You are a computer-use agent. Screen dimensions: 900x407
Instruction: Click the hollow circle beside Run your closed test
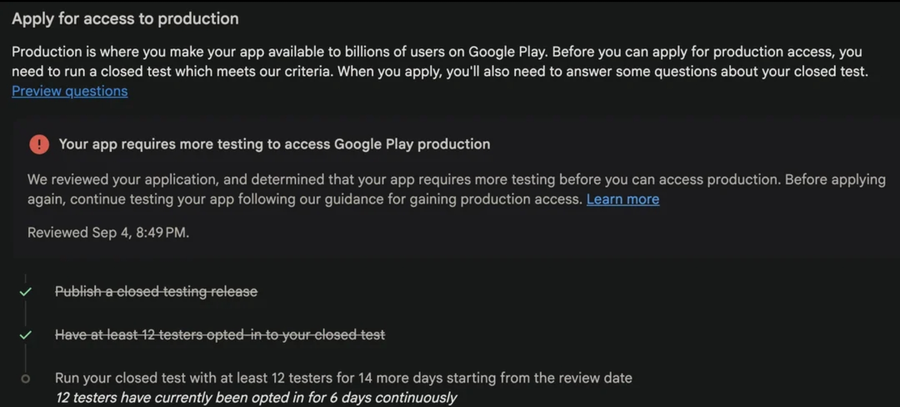(25, 378)
